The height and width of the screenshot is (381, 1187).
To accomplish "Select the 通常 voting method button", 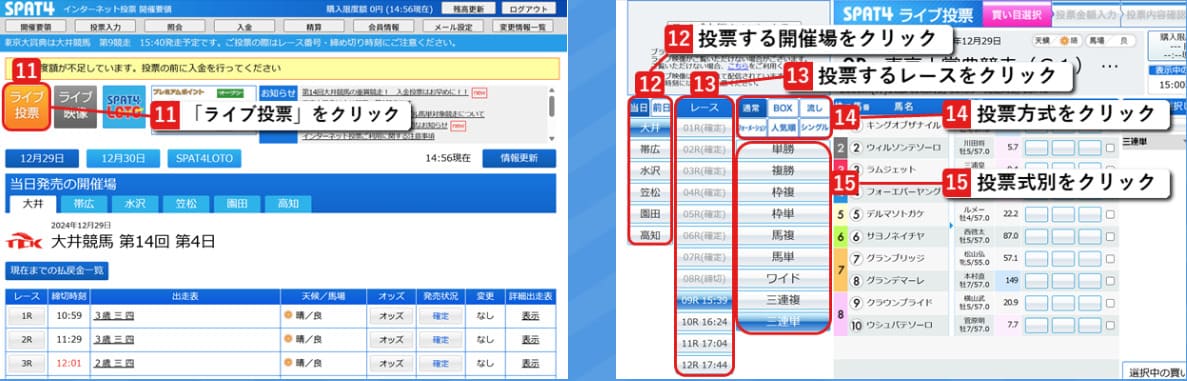I will (x=752, y=108).
